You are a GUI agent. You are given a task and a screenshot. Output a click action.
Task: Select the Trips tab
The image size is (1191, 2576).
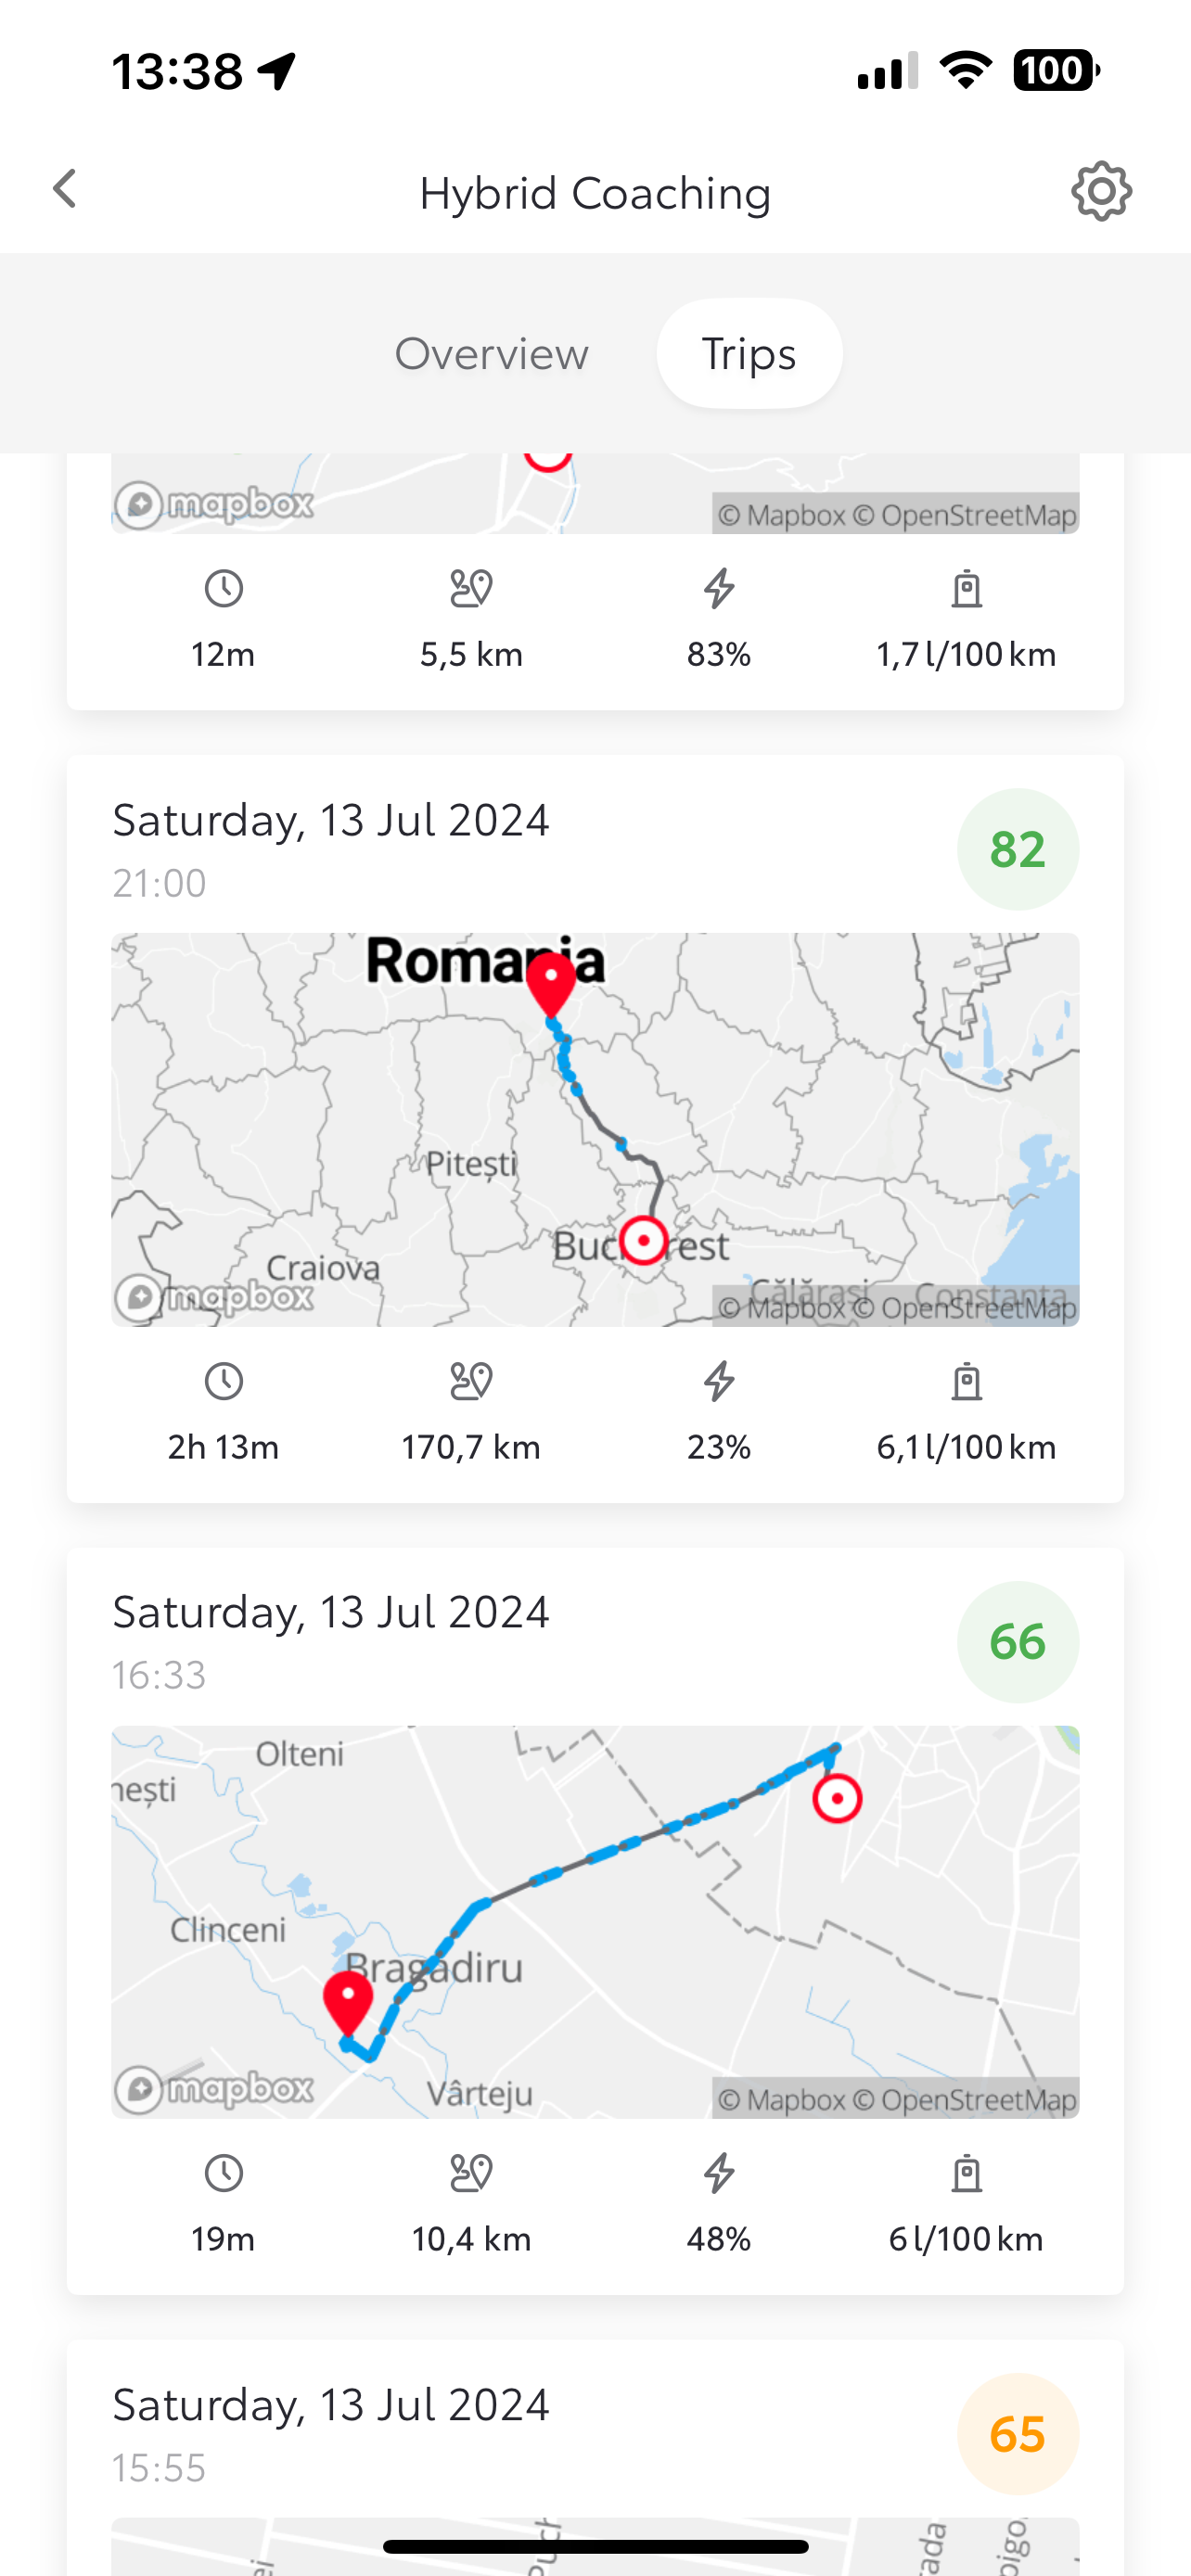[749, 354]
